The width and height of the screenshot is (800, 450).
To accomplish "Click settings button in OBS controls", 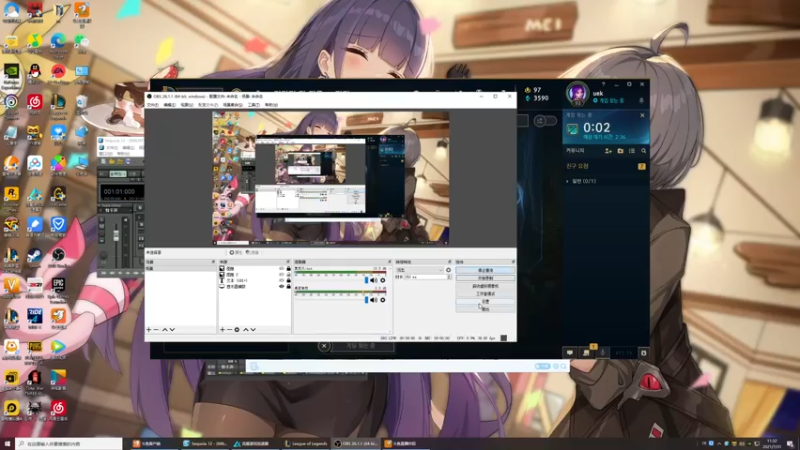I will [485, 302].
